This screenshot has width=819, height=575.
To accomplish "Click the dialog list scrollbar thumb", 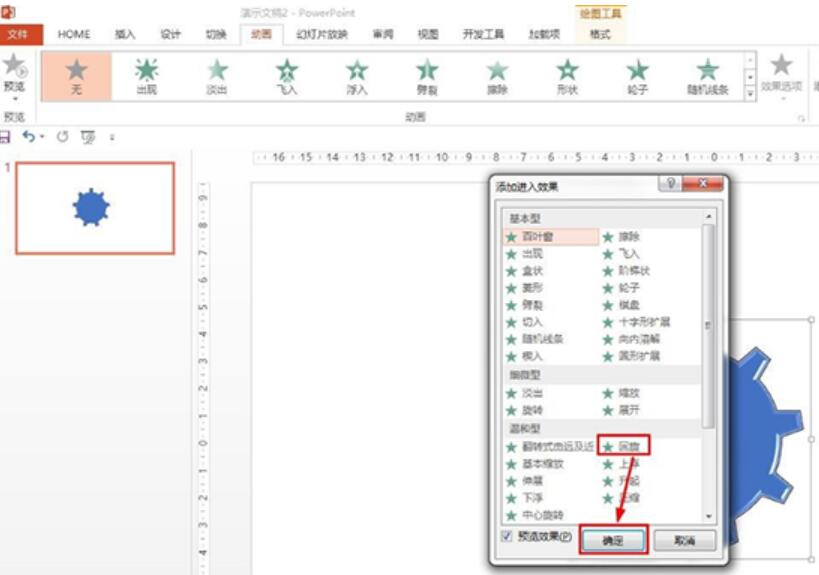I will pos(708,326).
